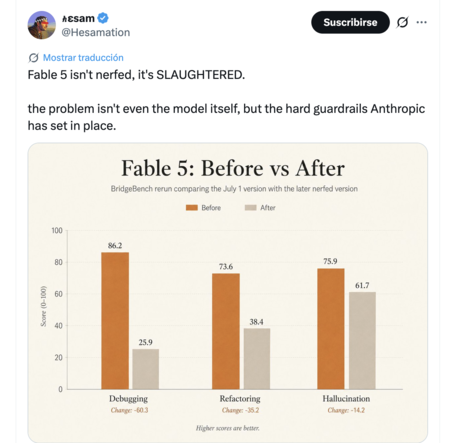The height and width of the screenshot is (443, 450).
Task: Open Grok icon next to Suscribirse
Action: [402, 22]
